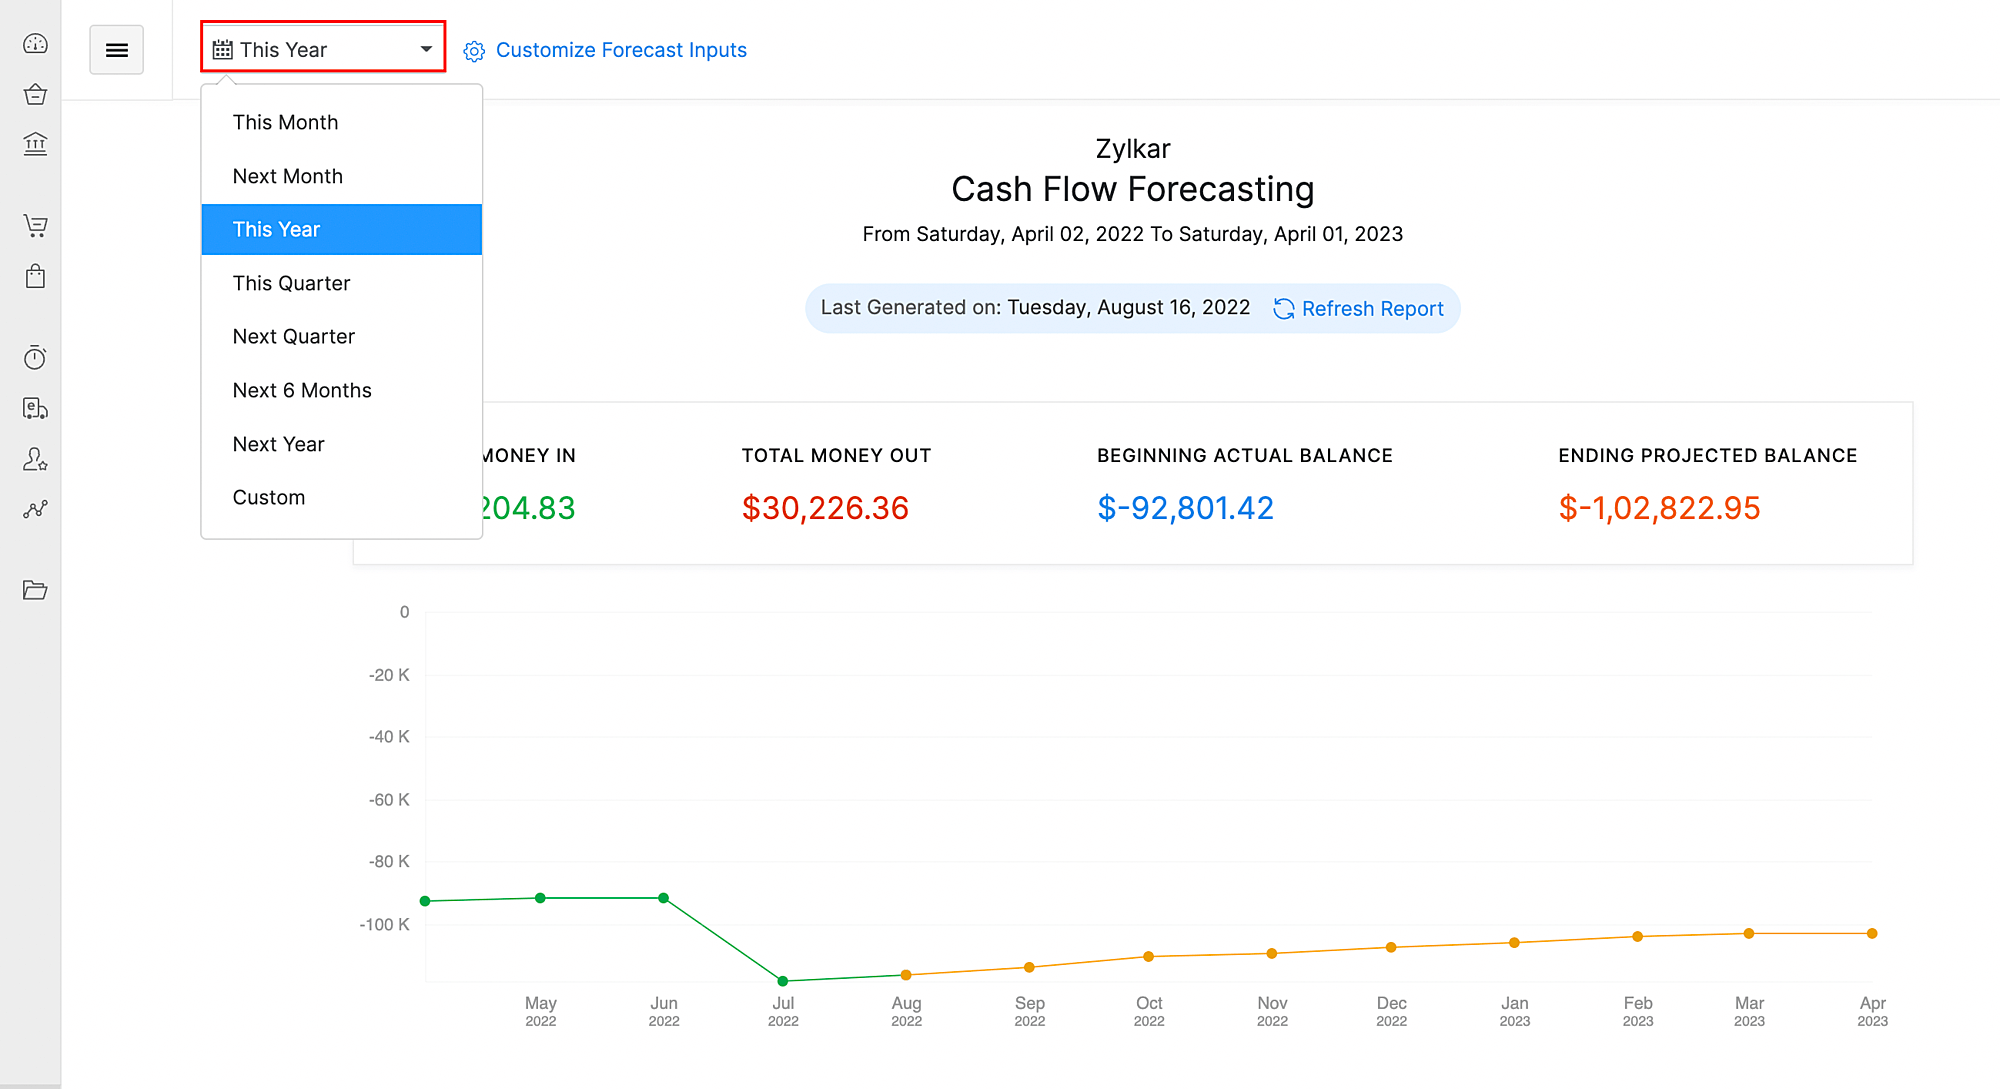
Task: Click the Sales shopping cart icon
Action: (x=35, y=226)
